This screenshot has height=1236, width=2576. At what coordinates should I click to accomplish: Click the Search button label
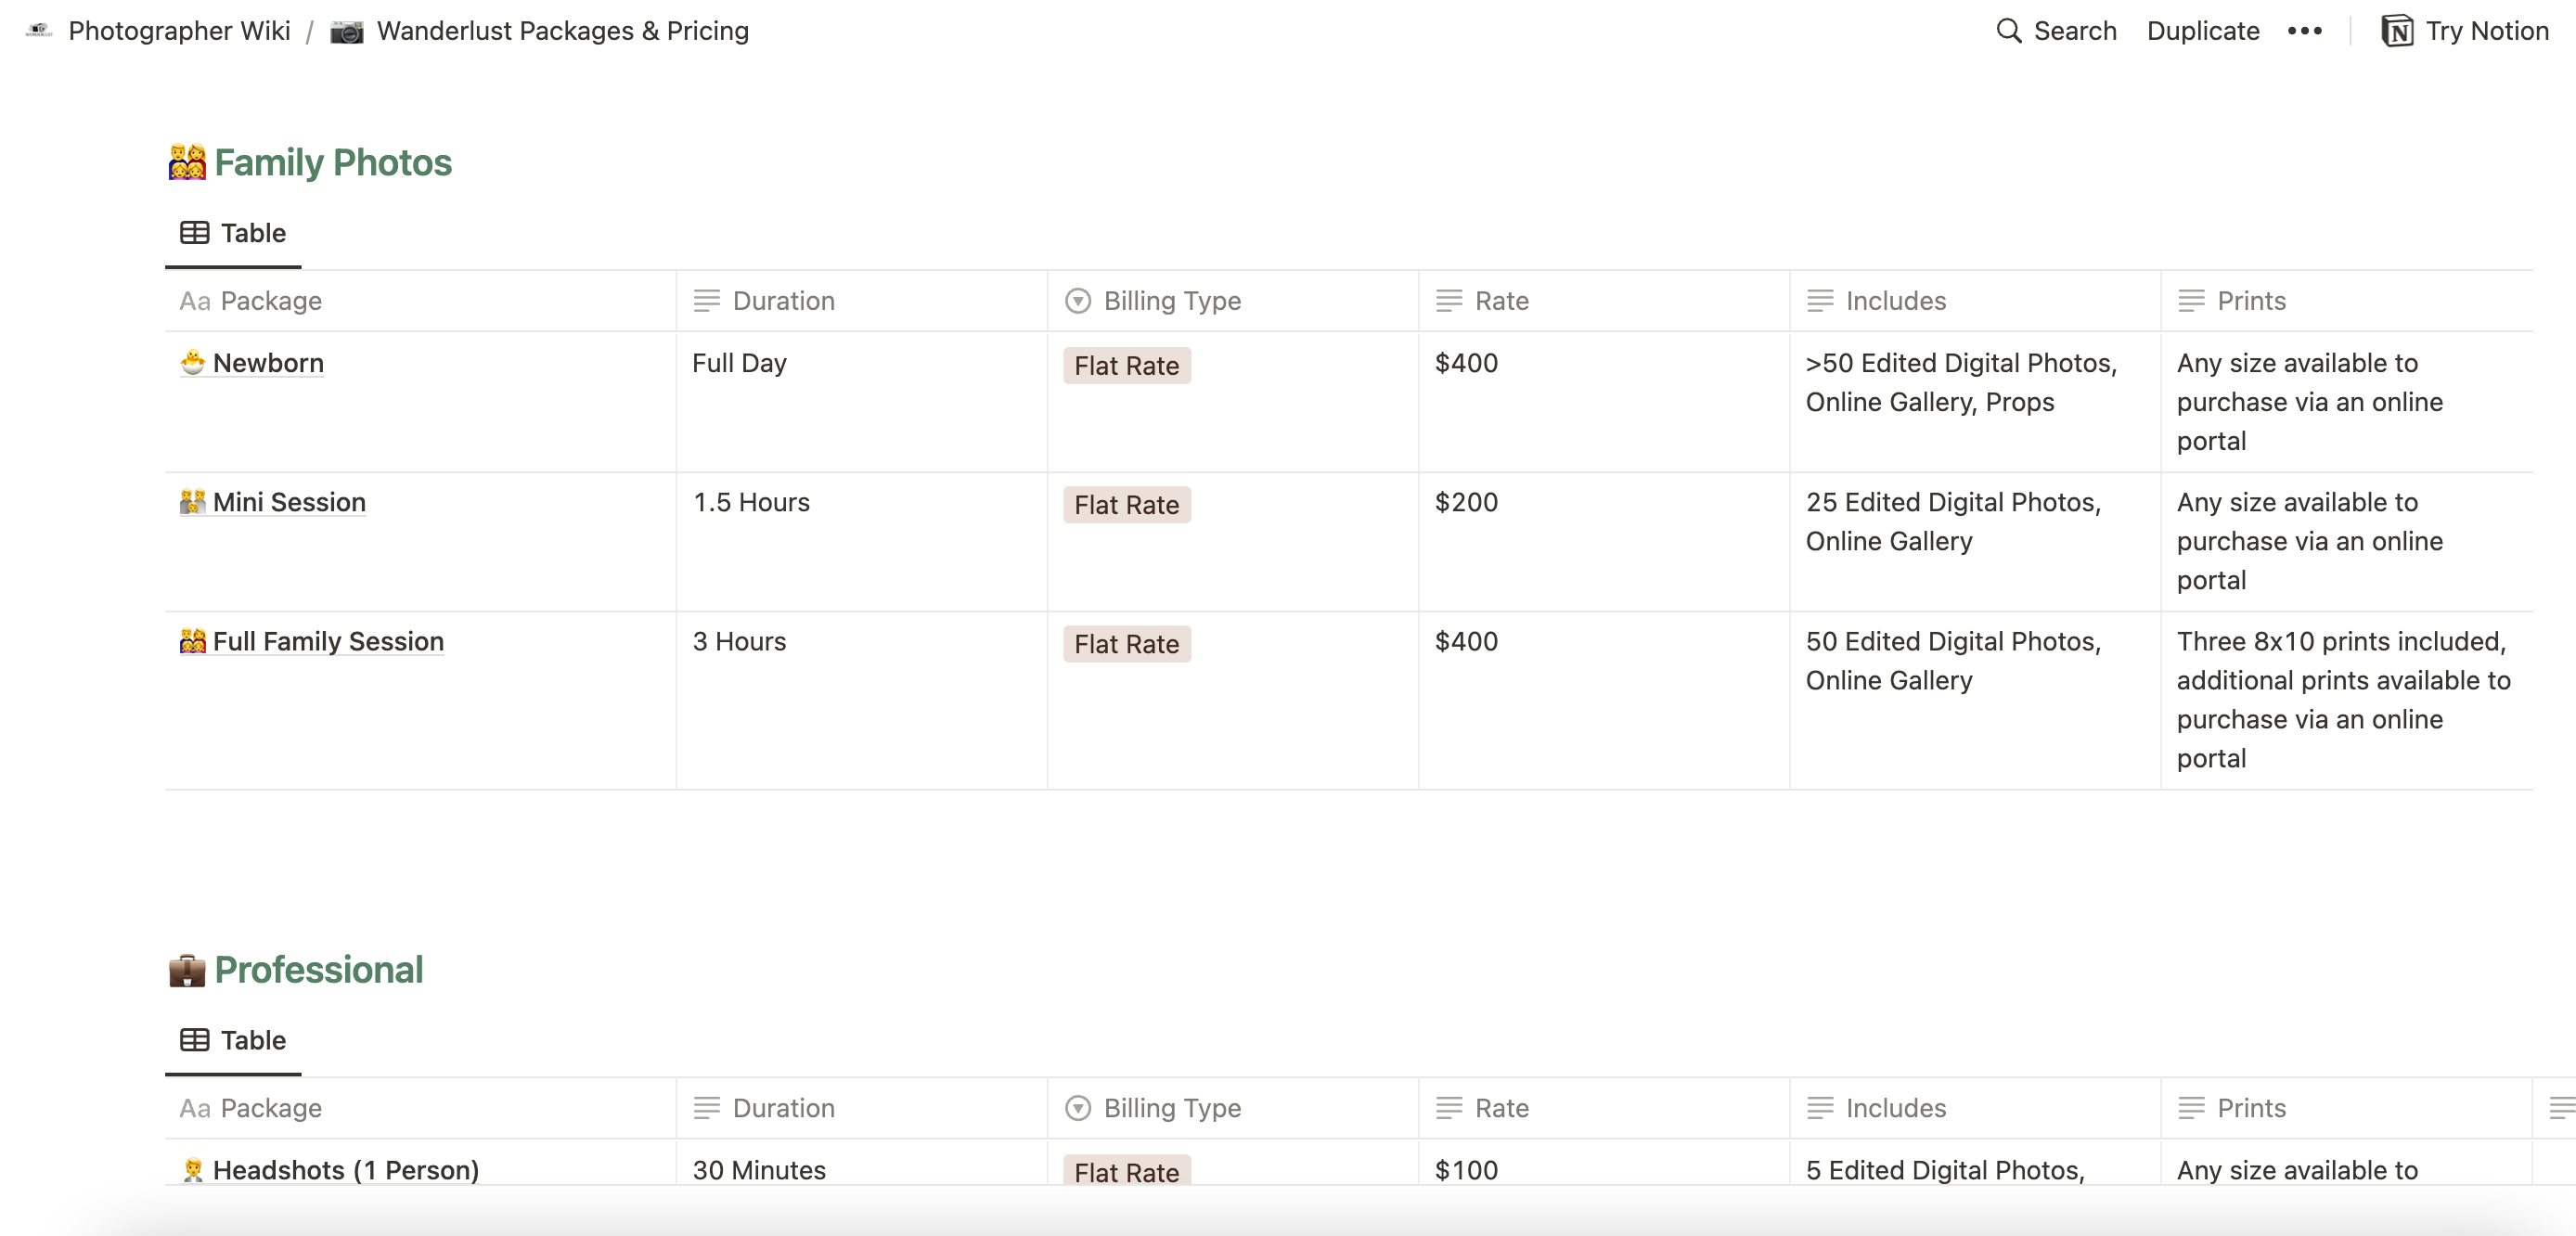2075,31
